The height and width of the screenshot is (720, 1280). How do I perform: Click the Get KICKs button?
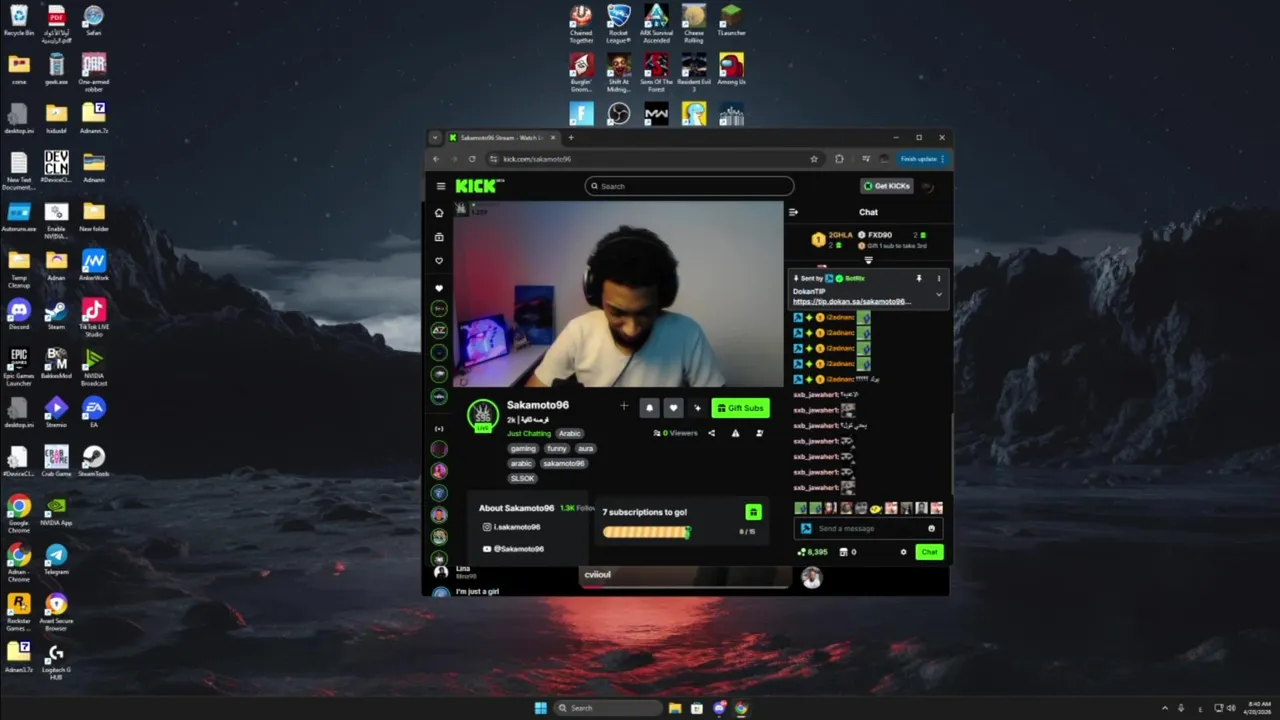[x=887, y=186]
